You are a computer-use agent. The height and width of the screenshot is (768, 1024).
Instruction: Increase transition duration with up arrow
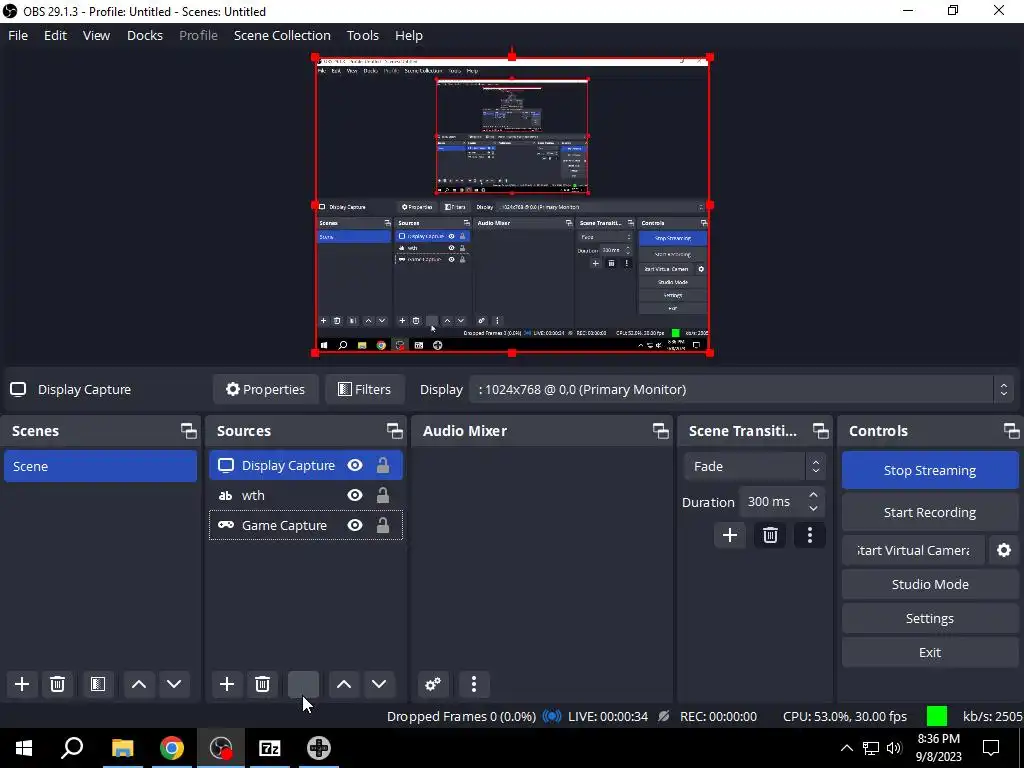tap(813, 495)
